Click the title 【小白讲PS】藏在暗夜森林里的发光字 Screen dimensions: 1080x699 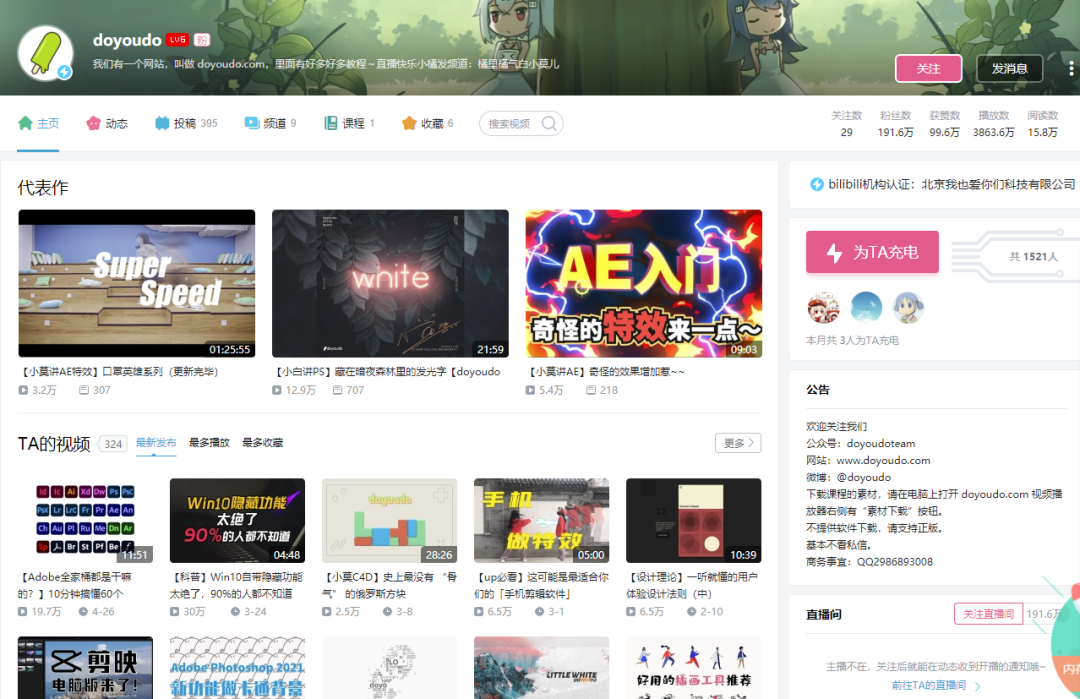point(388,372)
